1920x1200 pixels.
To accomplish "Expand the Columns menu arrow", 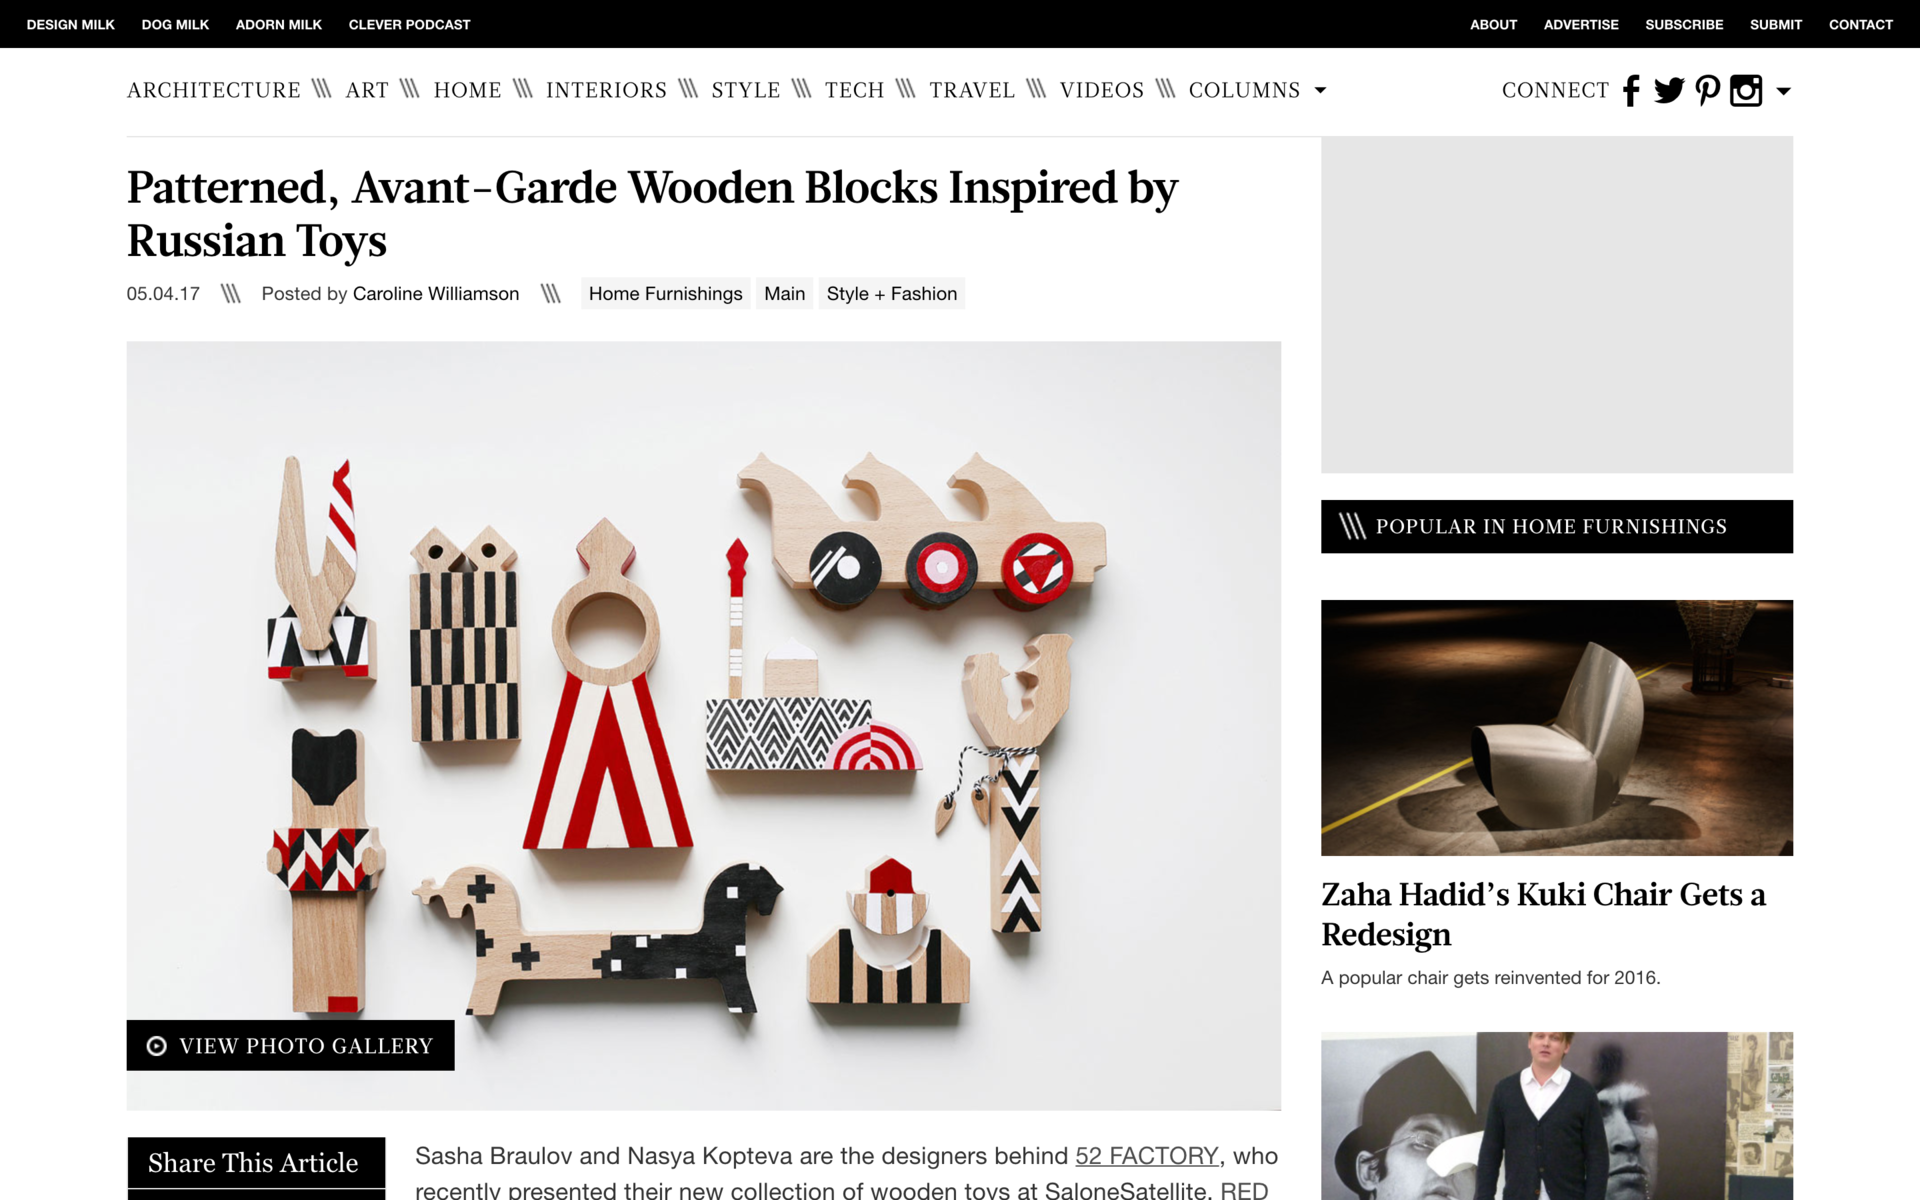I will tap(1320, 91).
